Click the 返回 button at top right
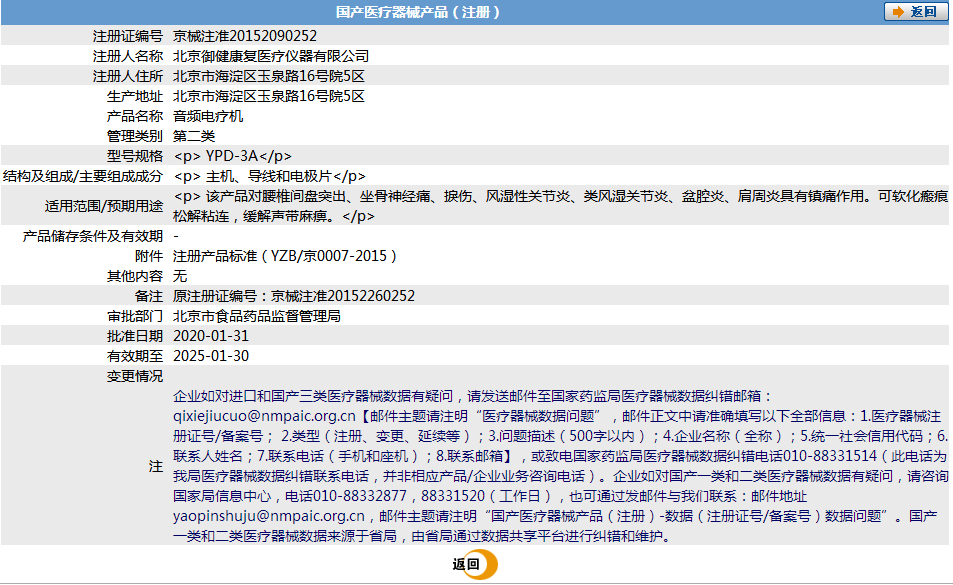This screenshot has width=953, height=585. tap(915, 12)
